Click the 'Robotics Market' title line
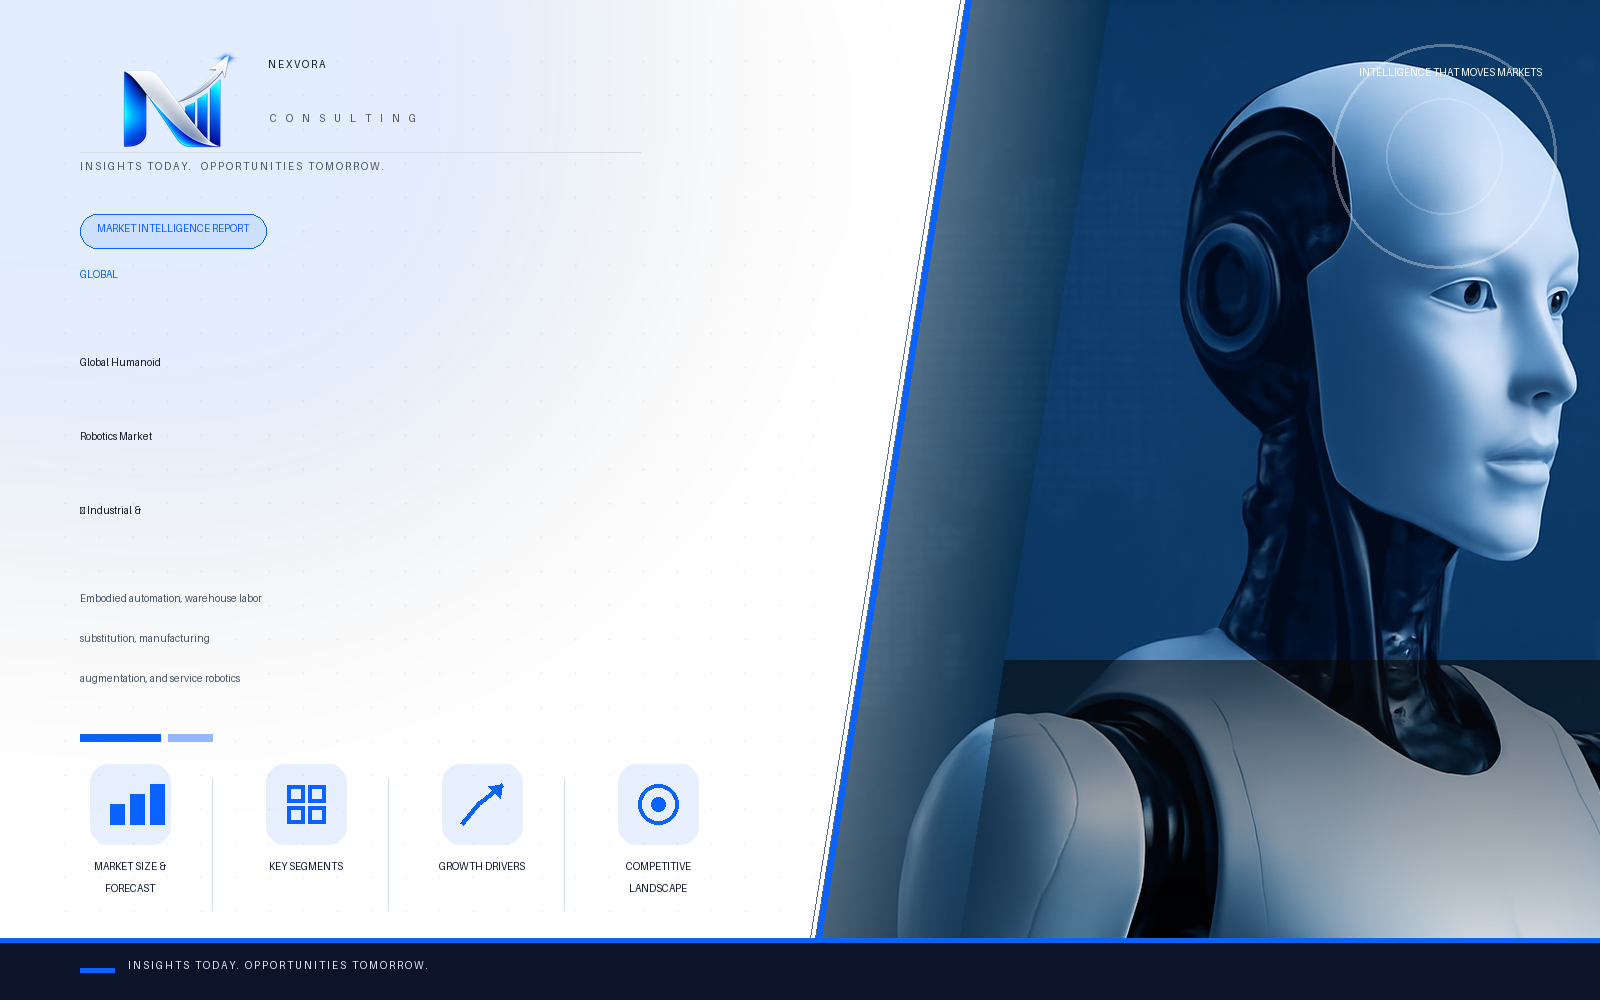 pyautogui.click(x=116, y=436)
